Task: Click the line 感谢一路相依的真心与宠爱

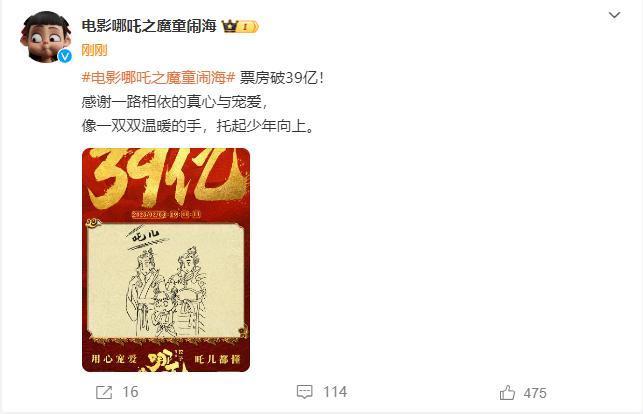Action: coord(175,101)
